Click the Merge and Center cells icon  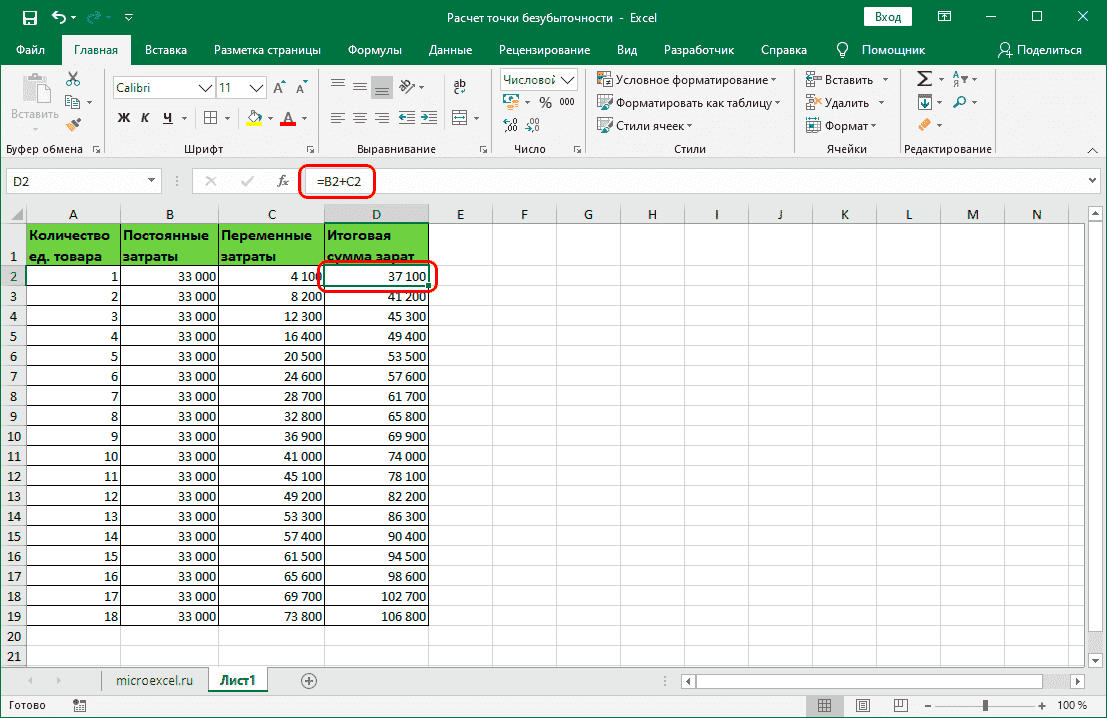460,117
